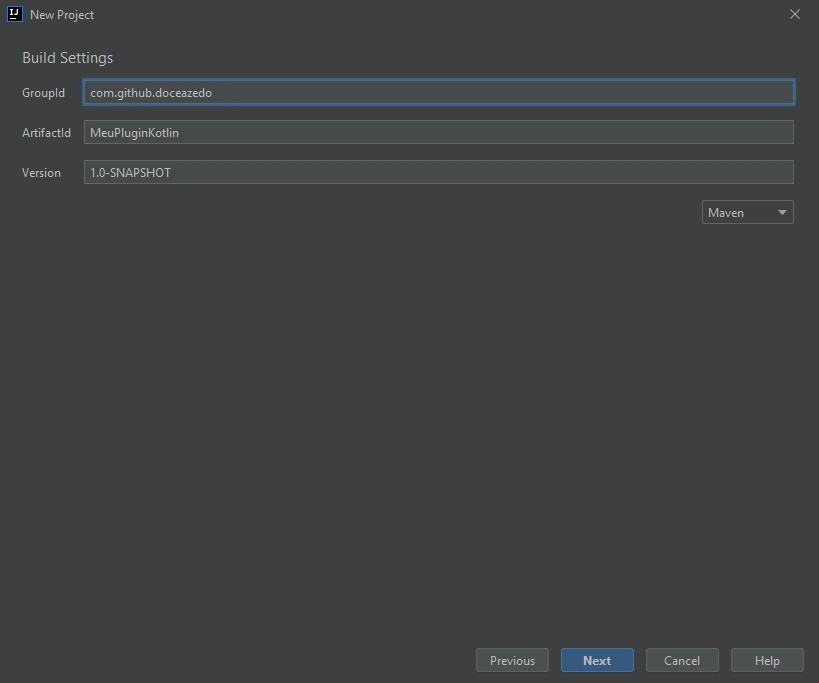The image size is (819, 683).
Task: Click the New Project window title text
Action: [62, 15]
